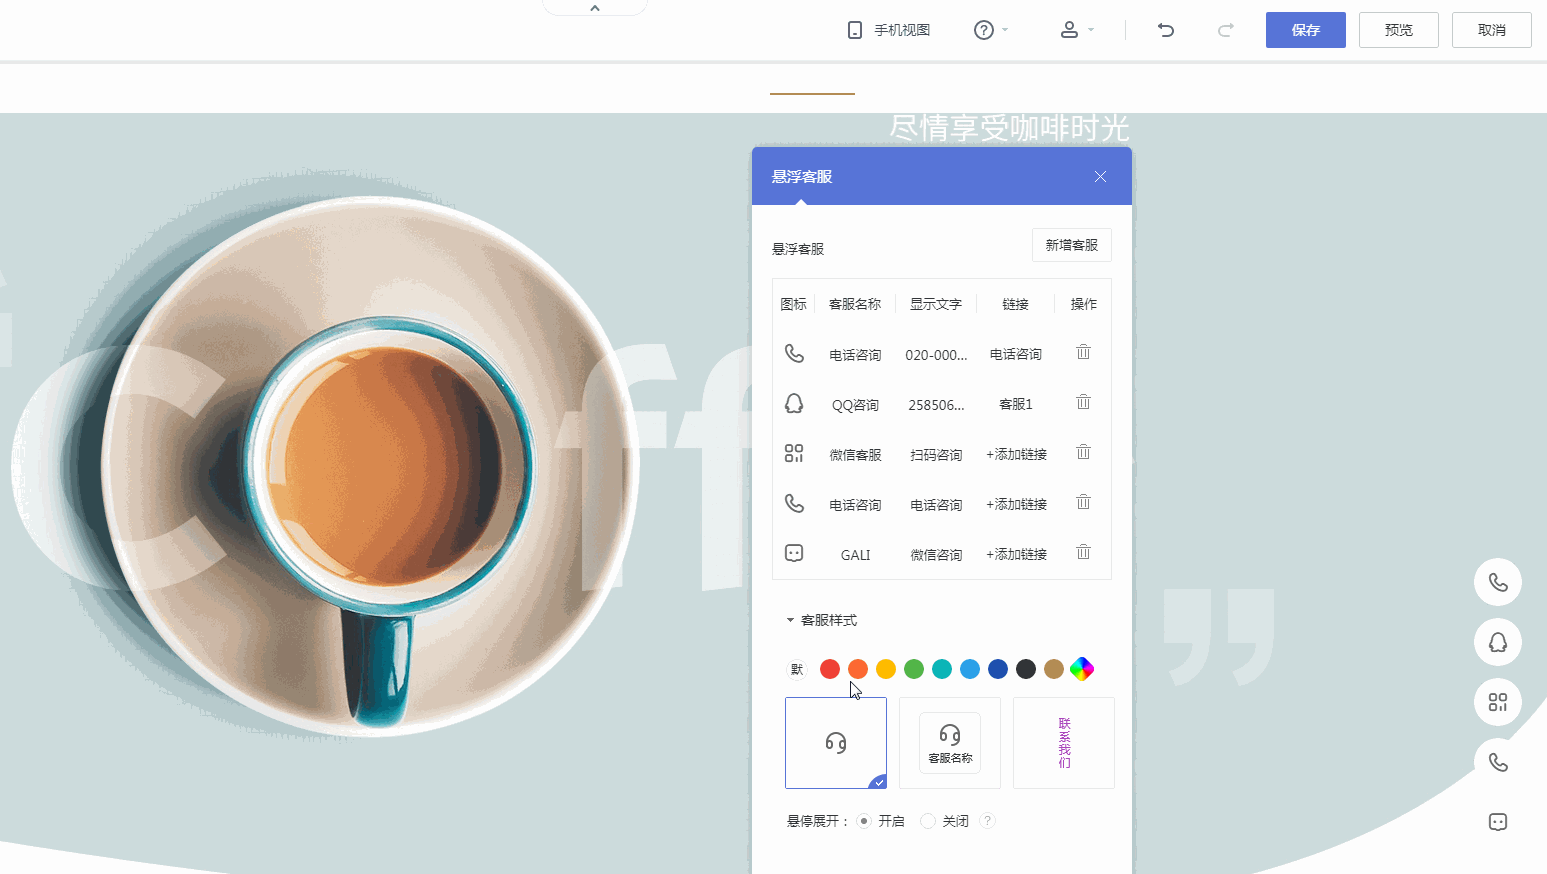Delete the first 电话咨询 row 020-000
This screenshot has height=874, width=1547.
1083,352
